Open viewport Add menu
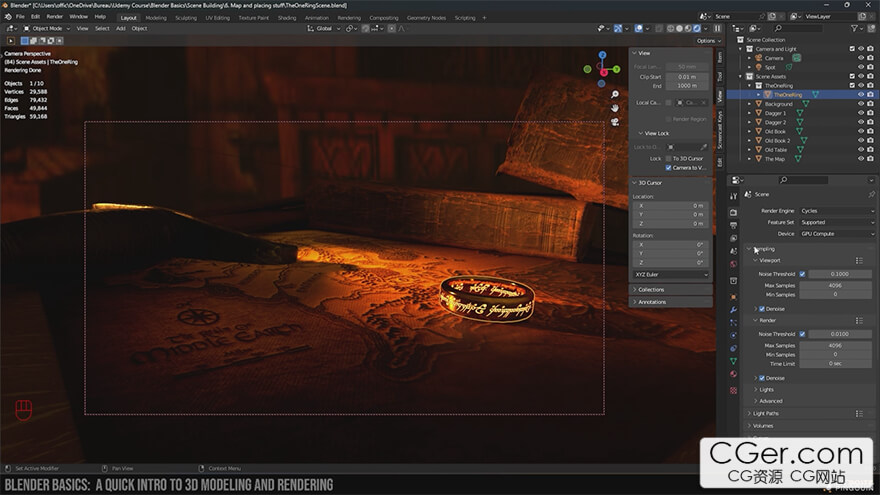This screenshot has width=880, height=495. (x=121, y=28)
